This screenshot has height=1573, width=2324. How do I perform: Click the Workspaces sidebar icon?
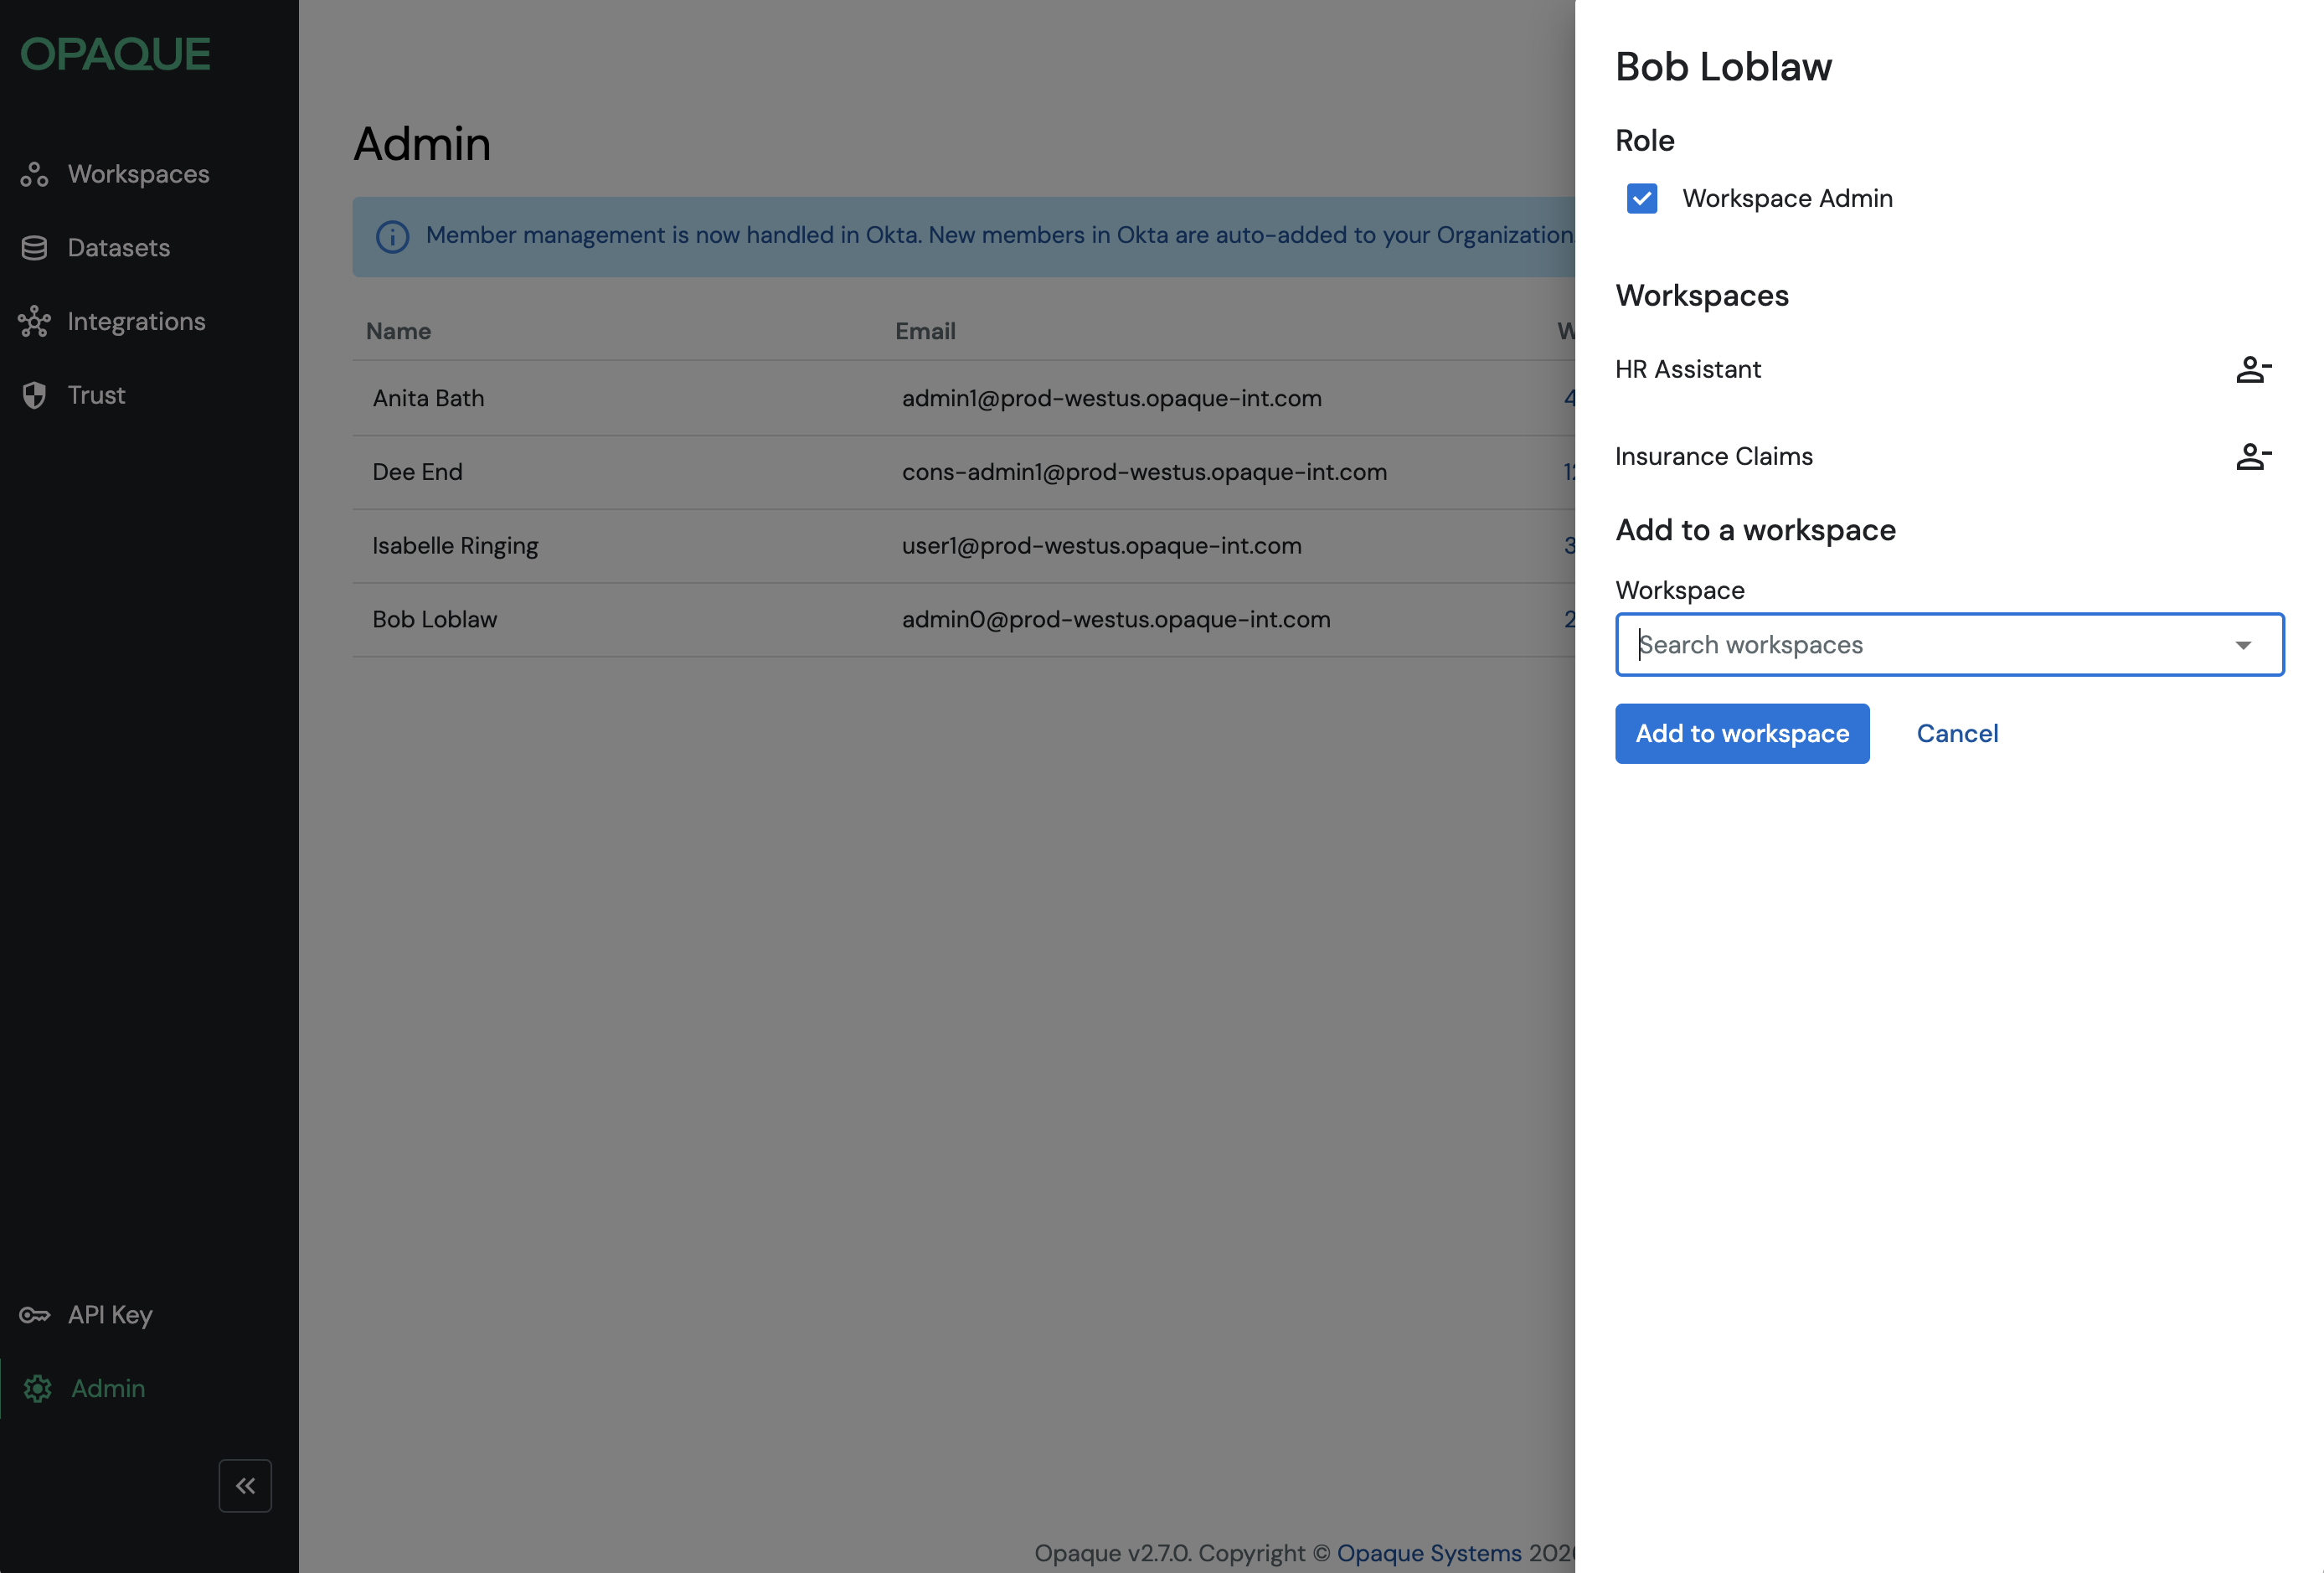coord(34,174)
